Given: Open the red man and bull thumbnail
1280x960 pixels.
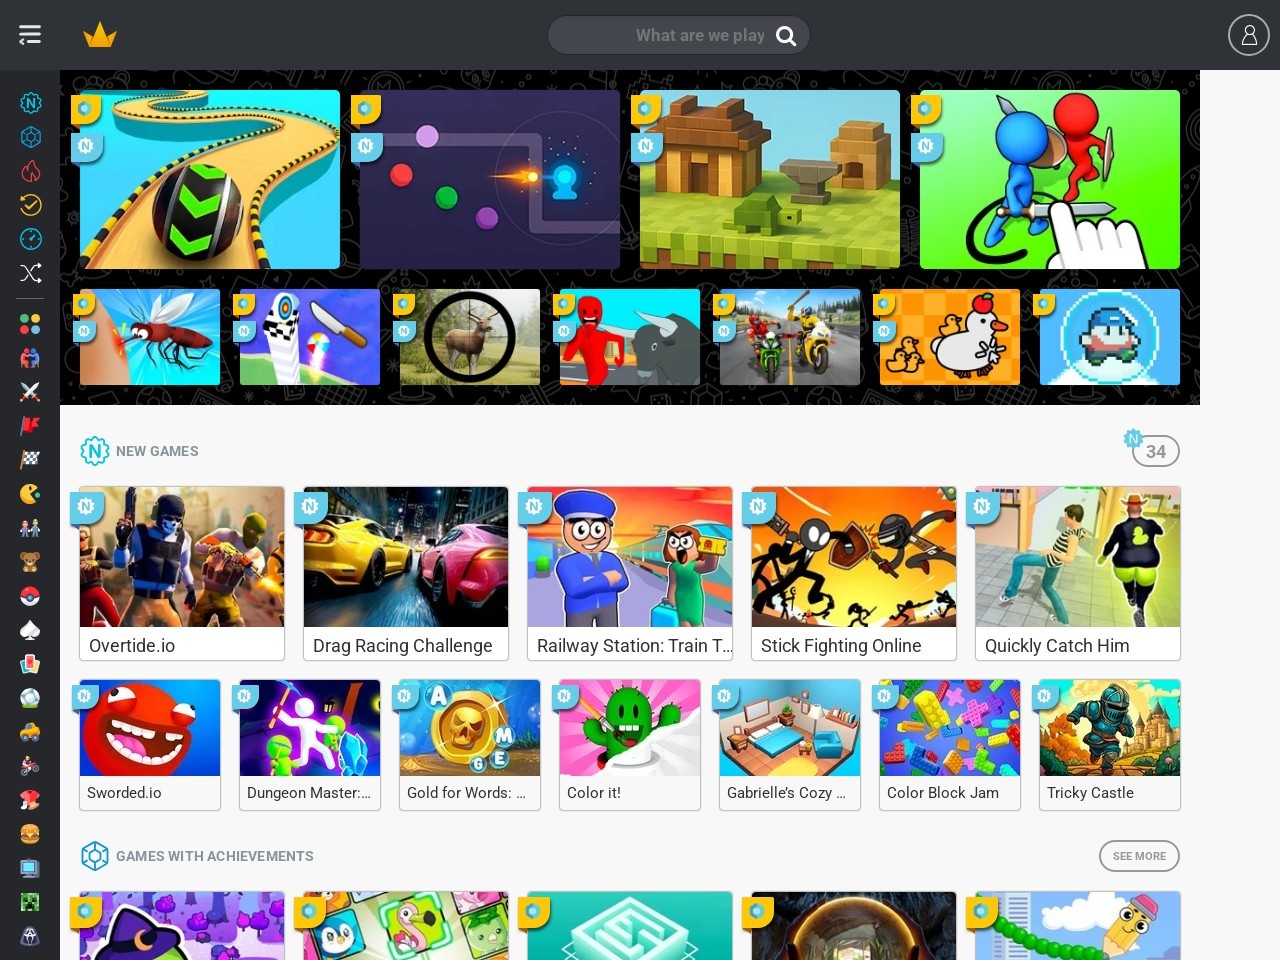Looking at the screenshot, I should tap(630, 337).
